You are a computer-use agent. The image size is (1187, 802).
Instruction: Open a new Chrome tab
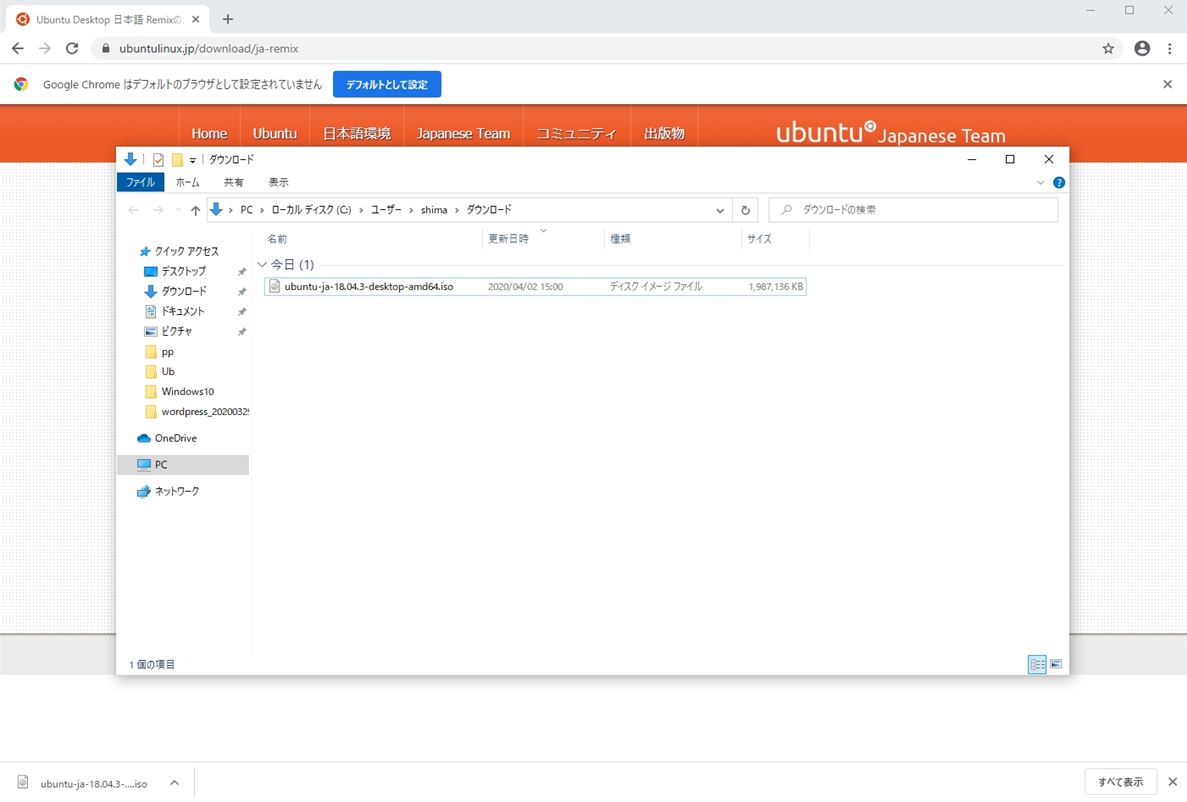(x=228, y=19)
